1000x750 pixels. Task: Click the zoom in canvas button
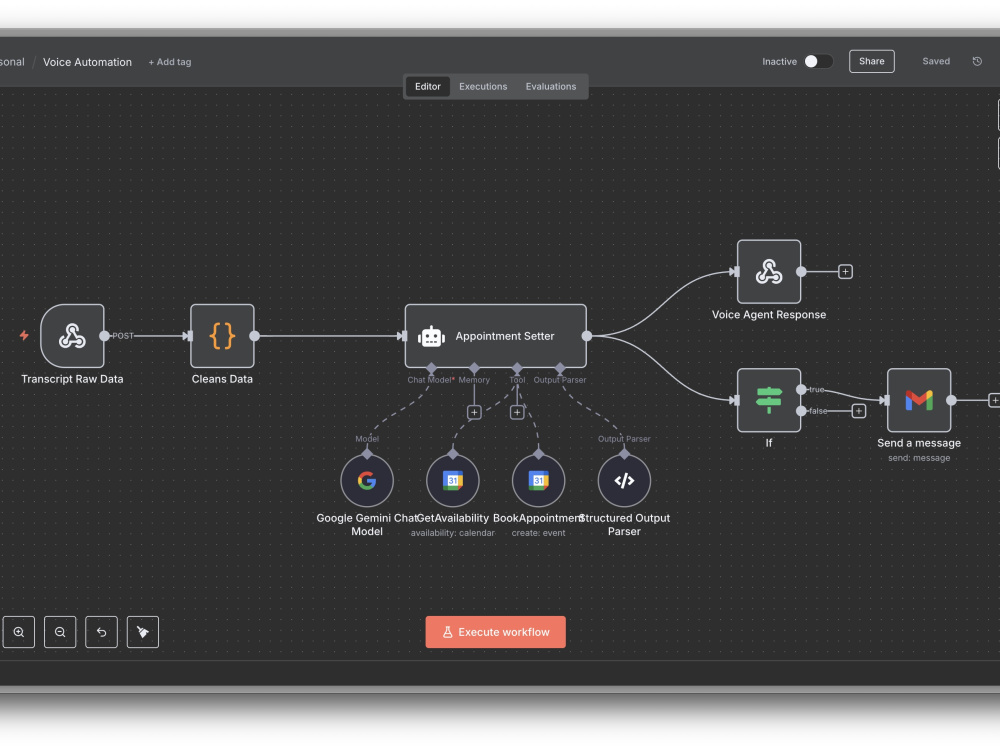[x=18, y=632]
